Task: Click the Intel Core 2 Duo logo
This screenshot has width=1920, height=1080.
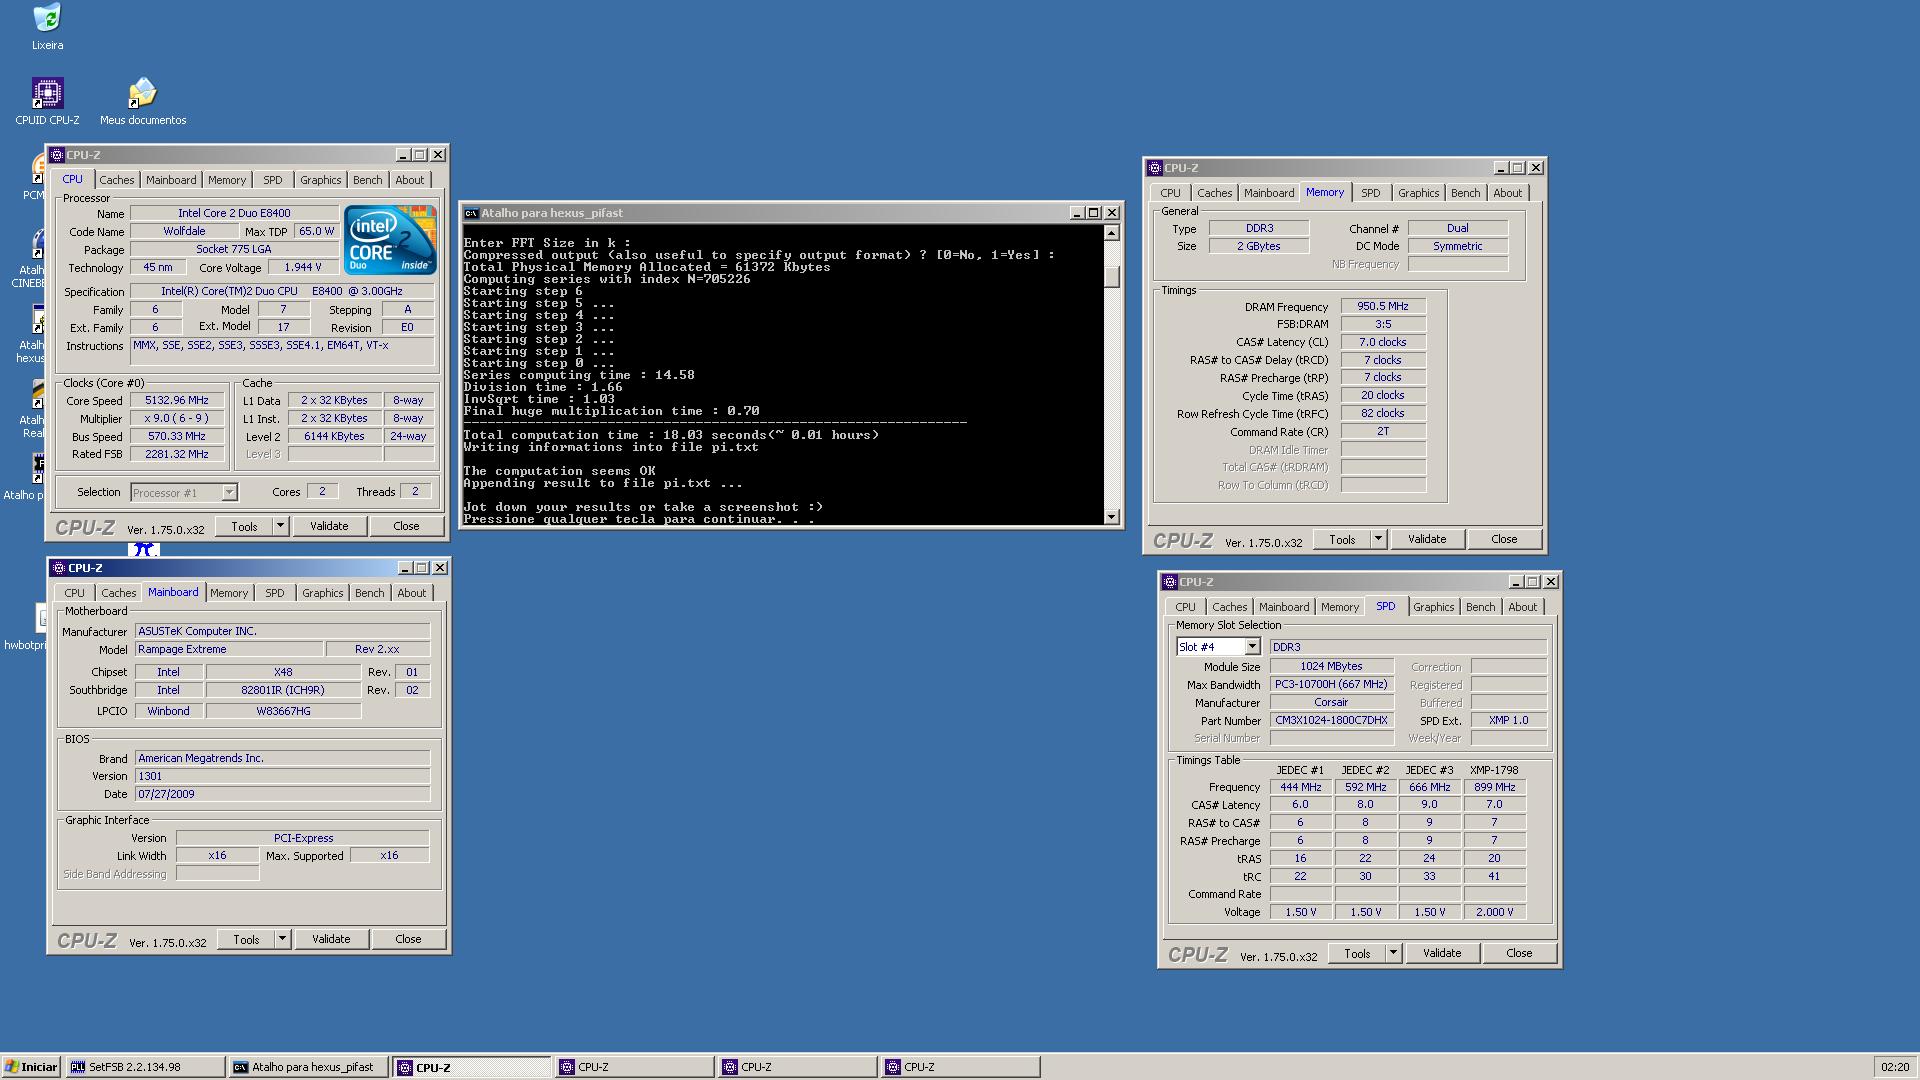Action: (x=389, y=240)
